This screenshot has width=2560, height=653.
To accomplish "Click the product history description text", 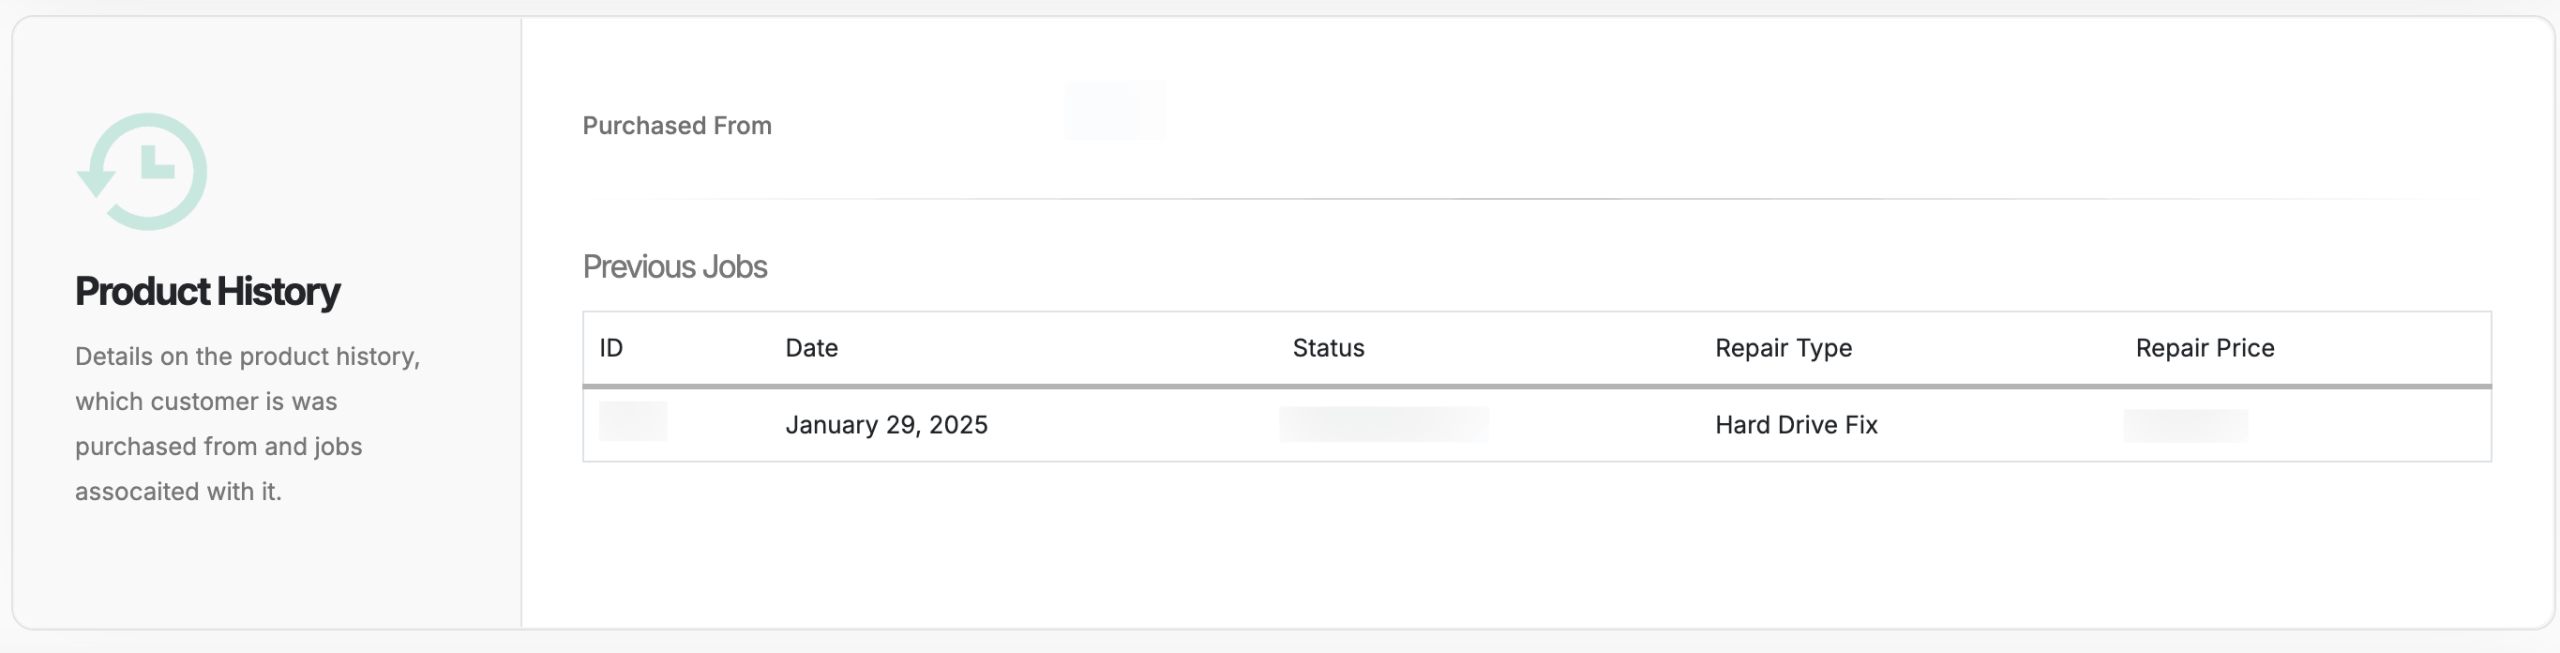I will [x=247, y=423].
